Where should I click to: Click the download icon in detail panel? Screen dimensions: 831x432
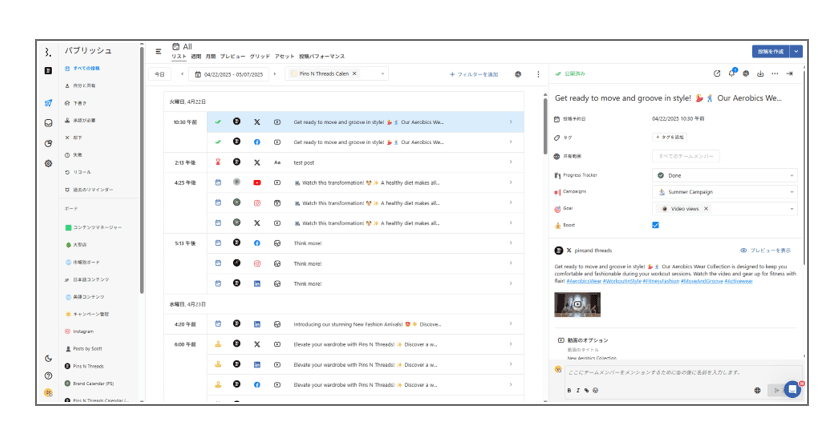761,74
